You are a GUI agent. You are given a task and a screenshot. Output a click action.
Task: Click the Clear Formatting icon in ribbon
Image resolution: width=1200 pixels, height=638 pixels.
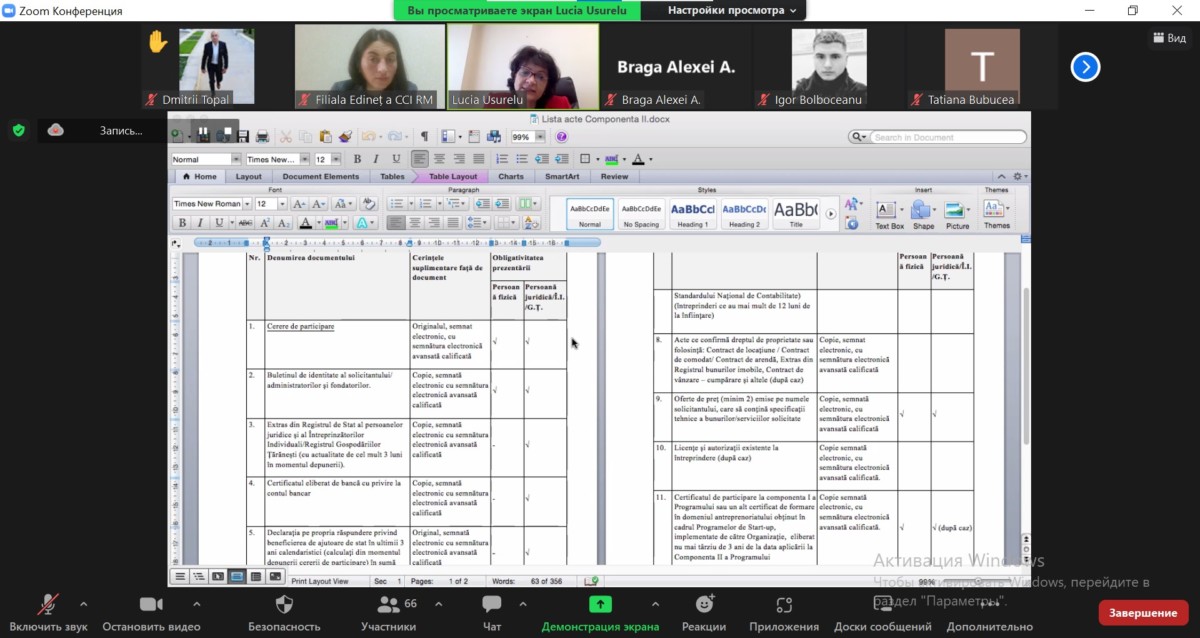(368, 203)
